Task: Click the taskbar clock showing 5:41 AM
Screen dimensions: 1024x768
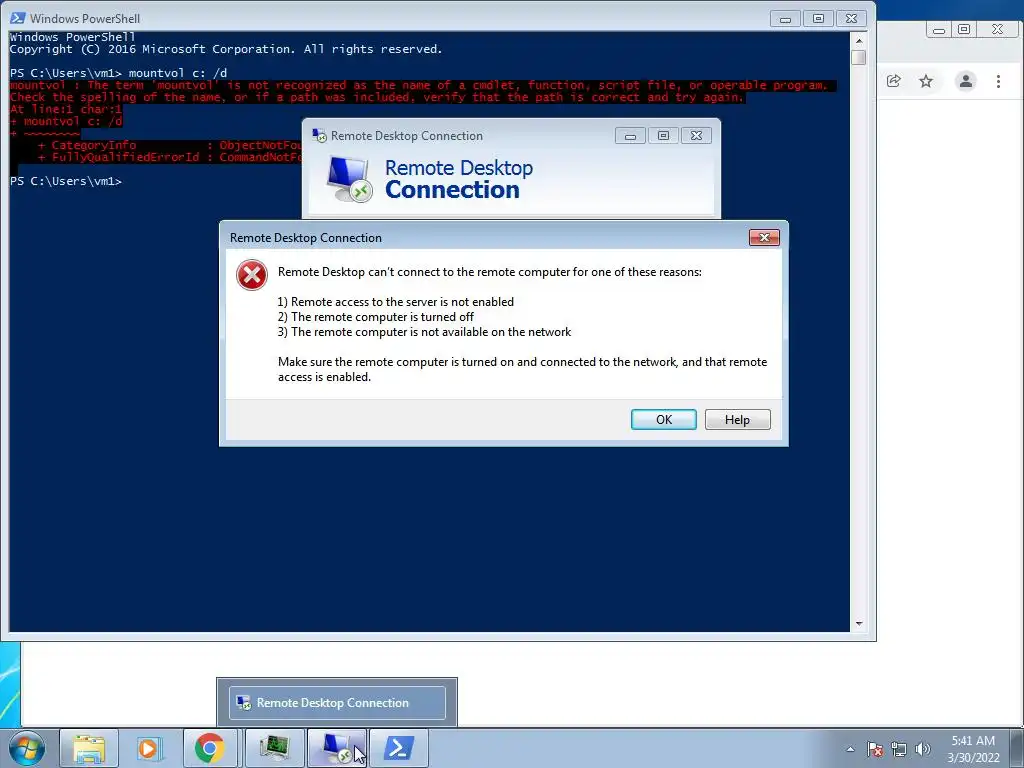Action: point(973,749)
